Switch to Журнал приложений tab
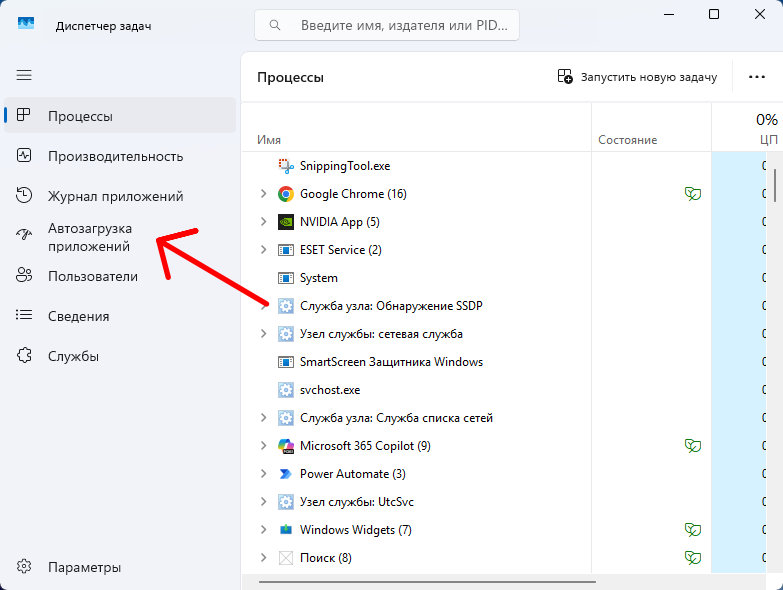Image resolution: width=783 pixels, height=590 pixels. tap(120, 195)
